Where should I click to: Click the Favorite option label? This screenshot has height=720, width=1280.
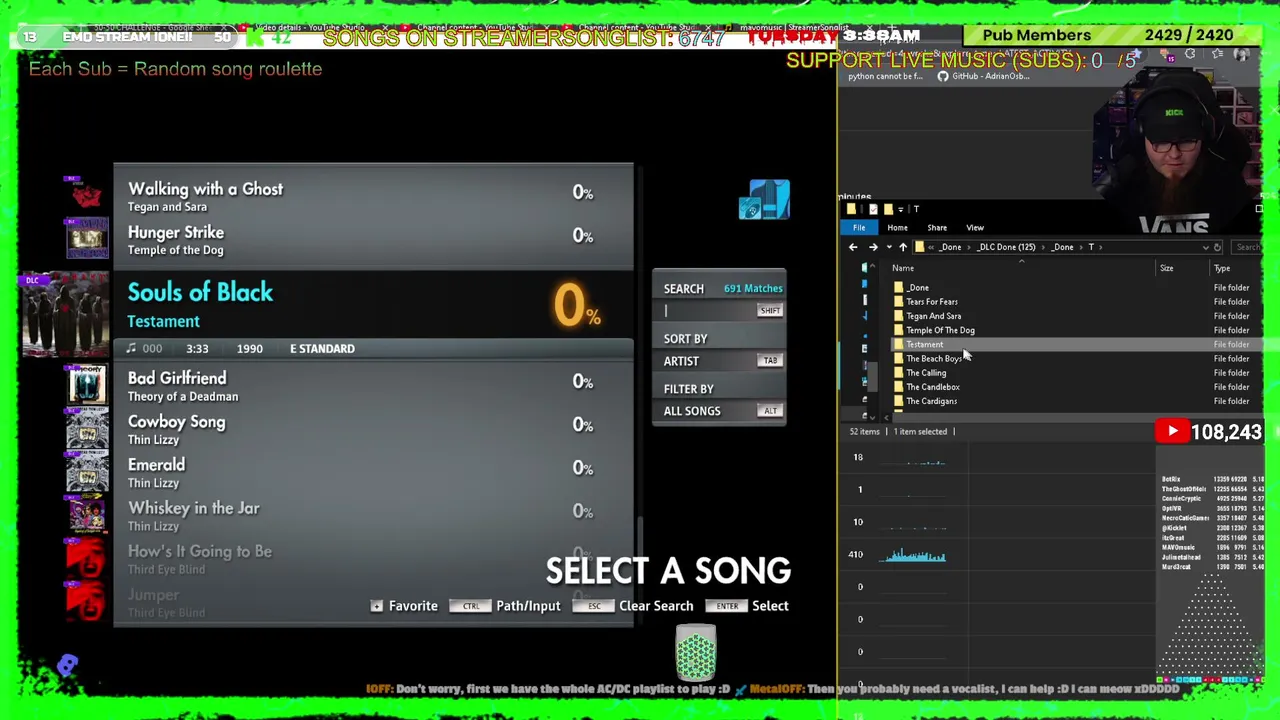pyautogui.click(x=413, y=606)
